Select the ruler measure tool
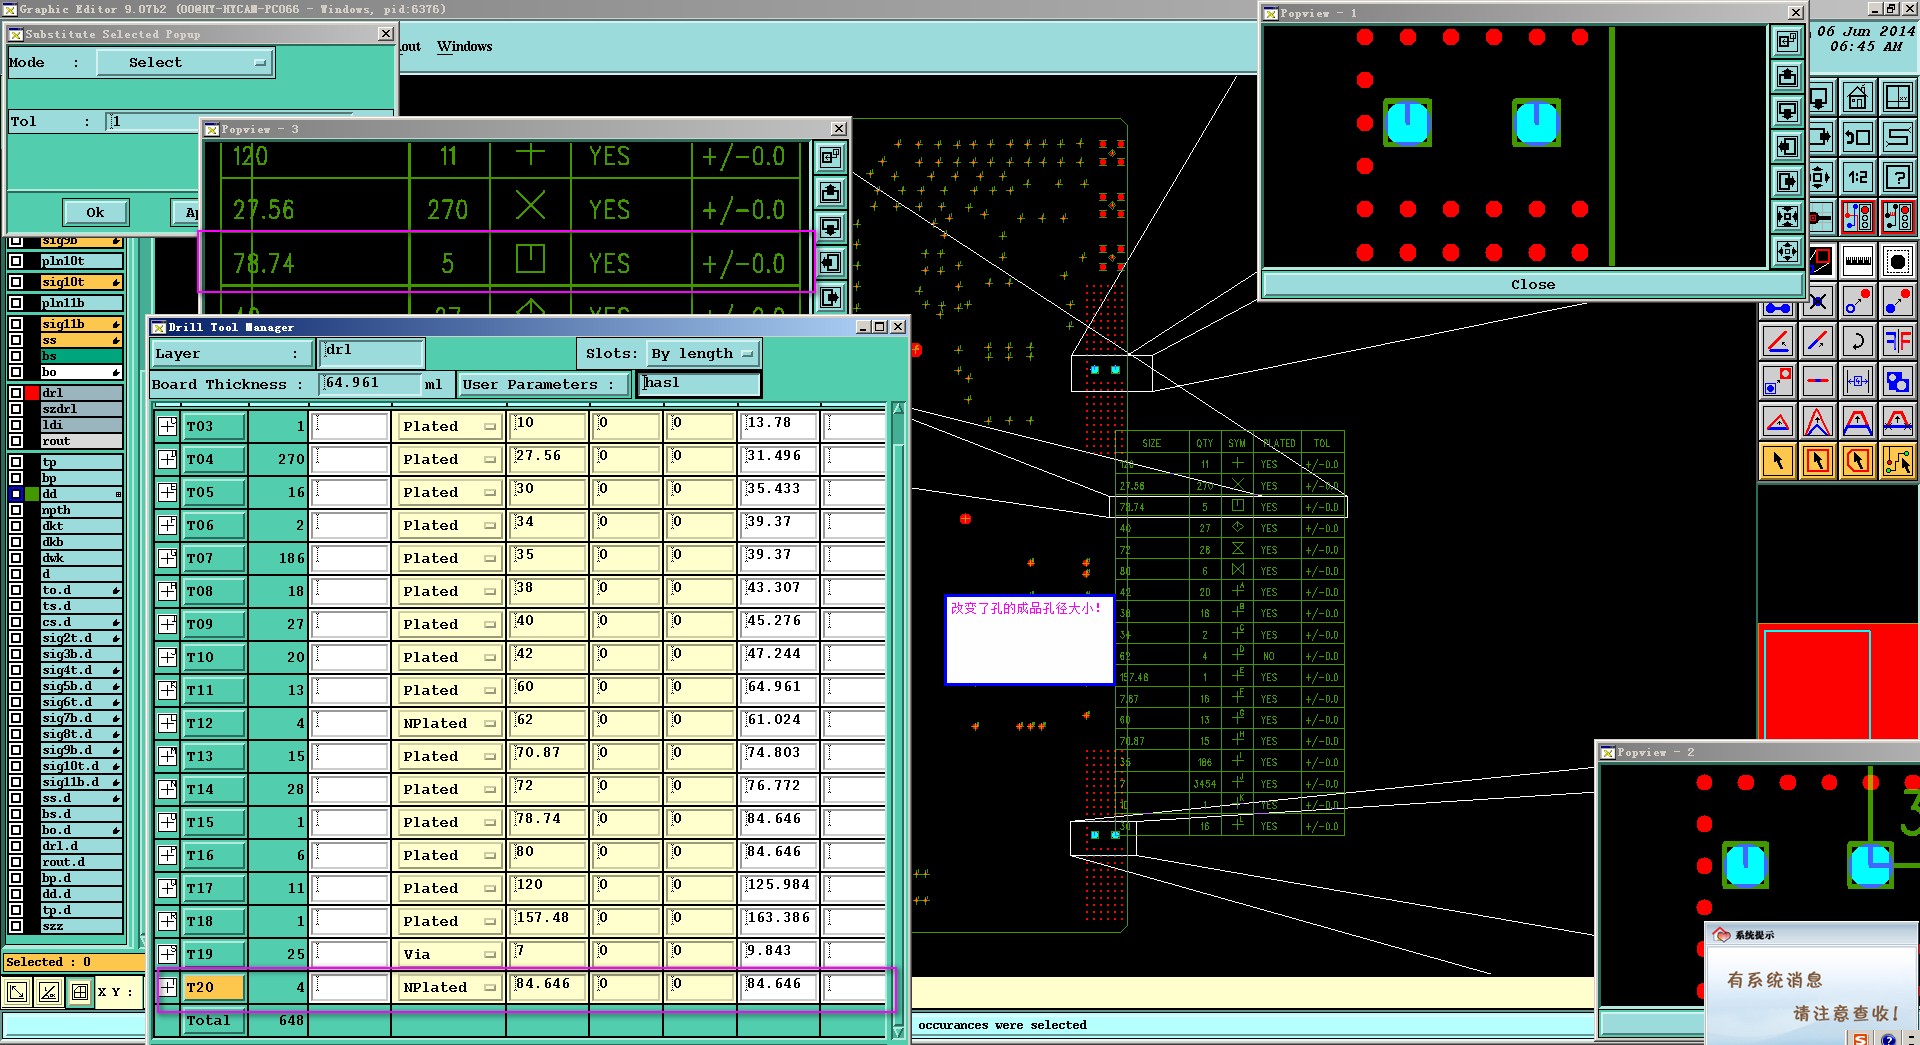This screenshot has width=1920, height=1045. click(1858, 261)
